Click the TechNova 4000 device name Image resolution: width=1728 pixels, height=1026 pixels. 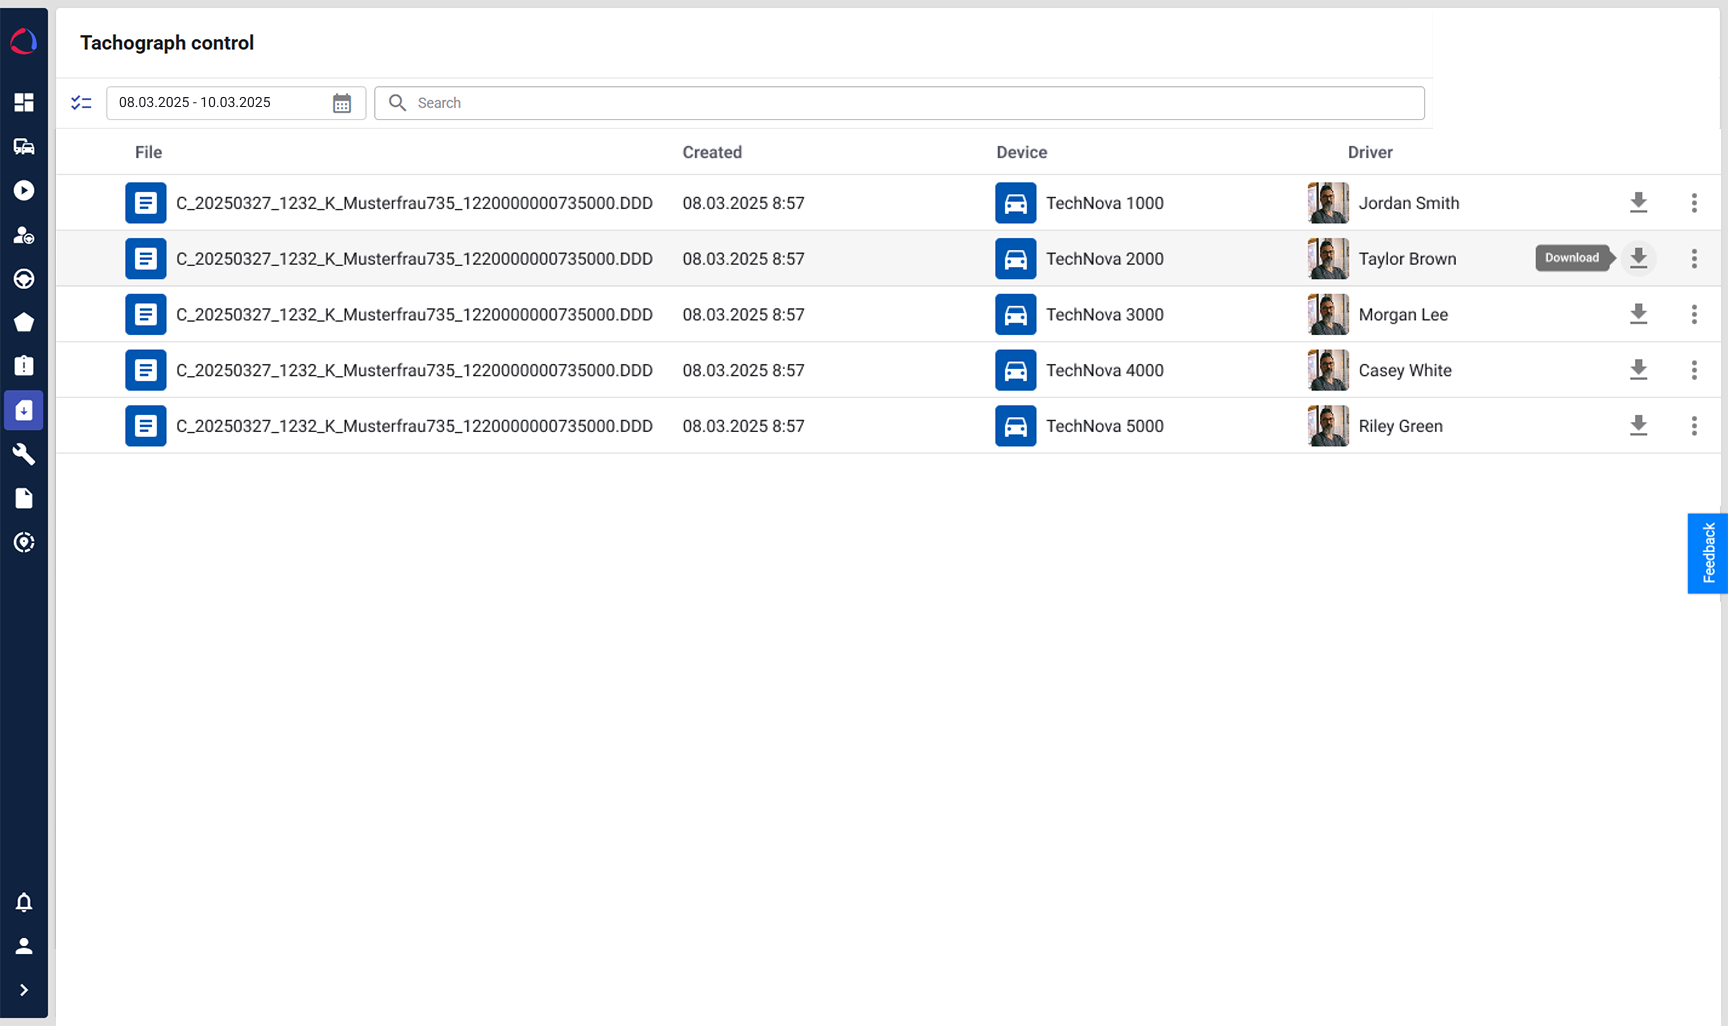pyautogui.click(x=1104, y=370)
